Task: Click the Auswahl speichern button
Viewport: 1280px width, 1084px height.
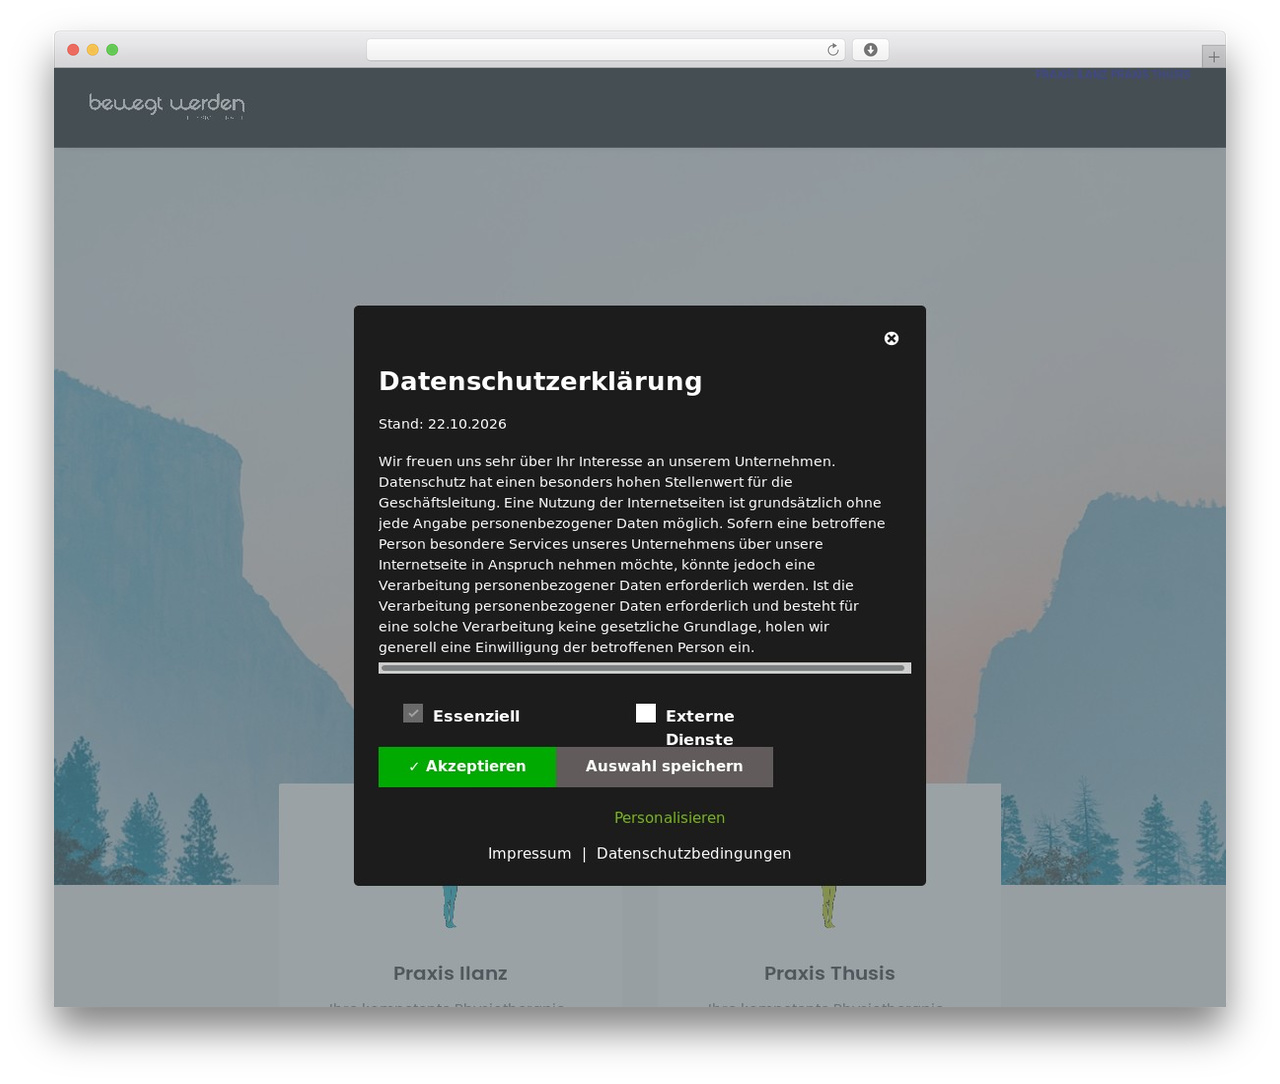Action: (x=664, y=767)
